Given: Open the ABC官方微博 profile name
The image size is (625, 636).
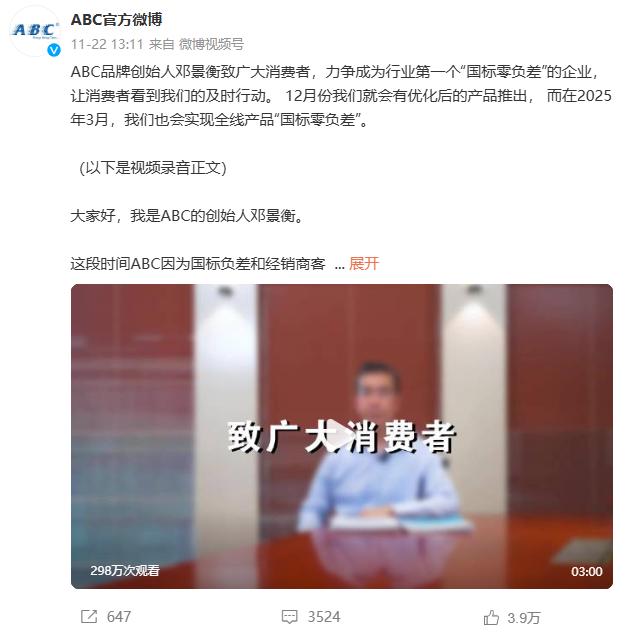Looking at the screenshot, I should [x=116, y=19].
